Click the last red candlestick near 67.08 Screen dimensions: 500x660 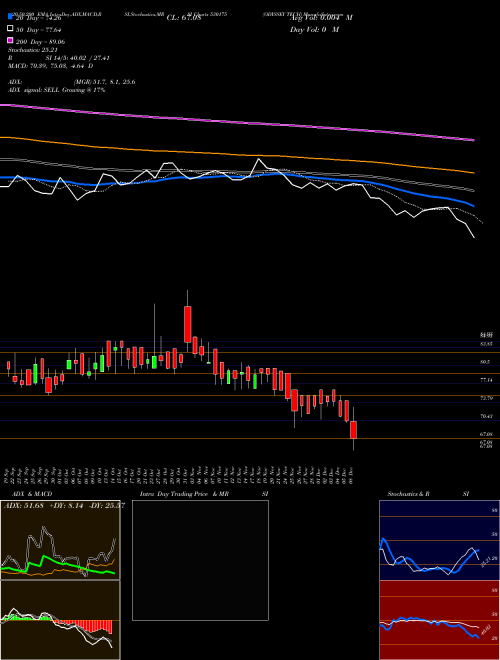click(x=354, y=430)
